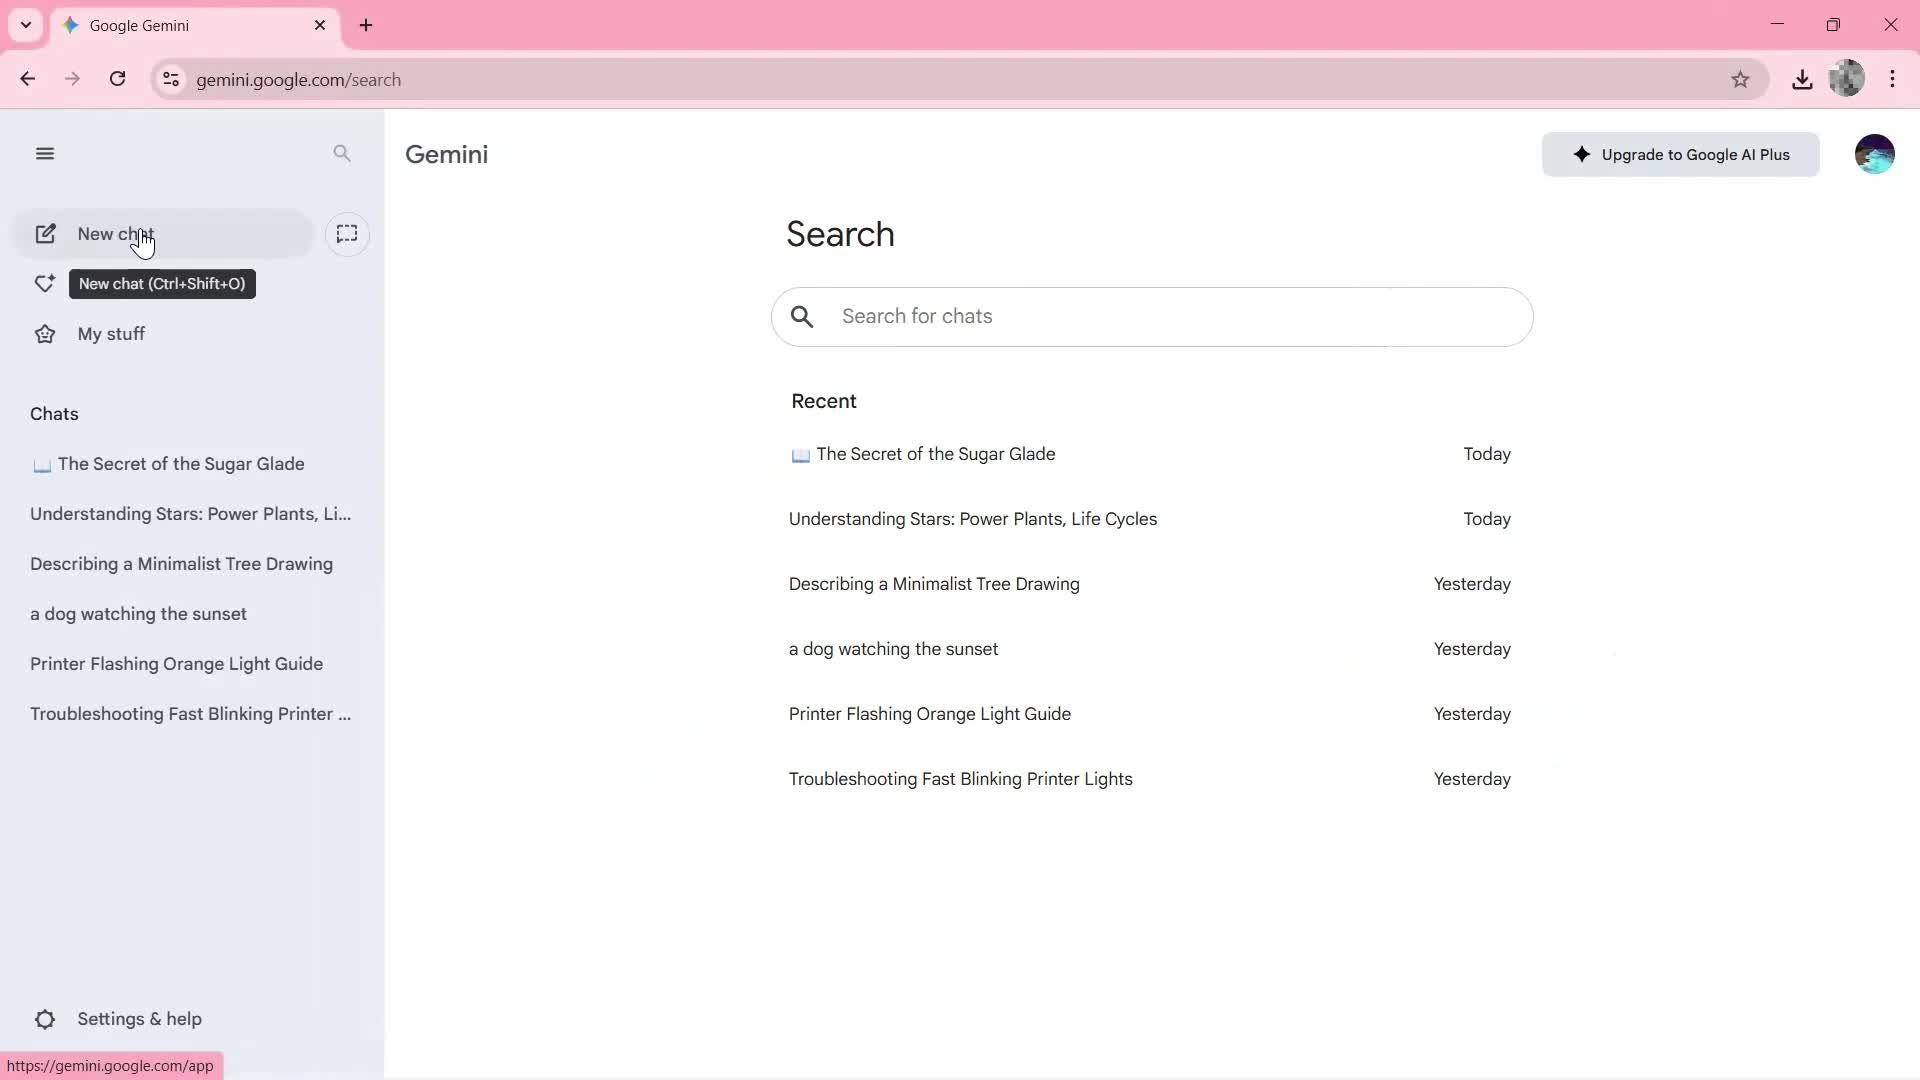Click the Gemini sparkle icon below New chat
Viewport: 1920px width, 1080px height.
[45, 284]
